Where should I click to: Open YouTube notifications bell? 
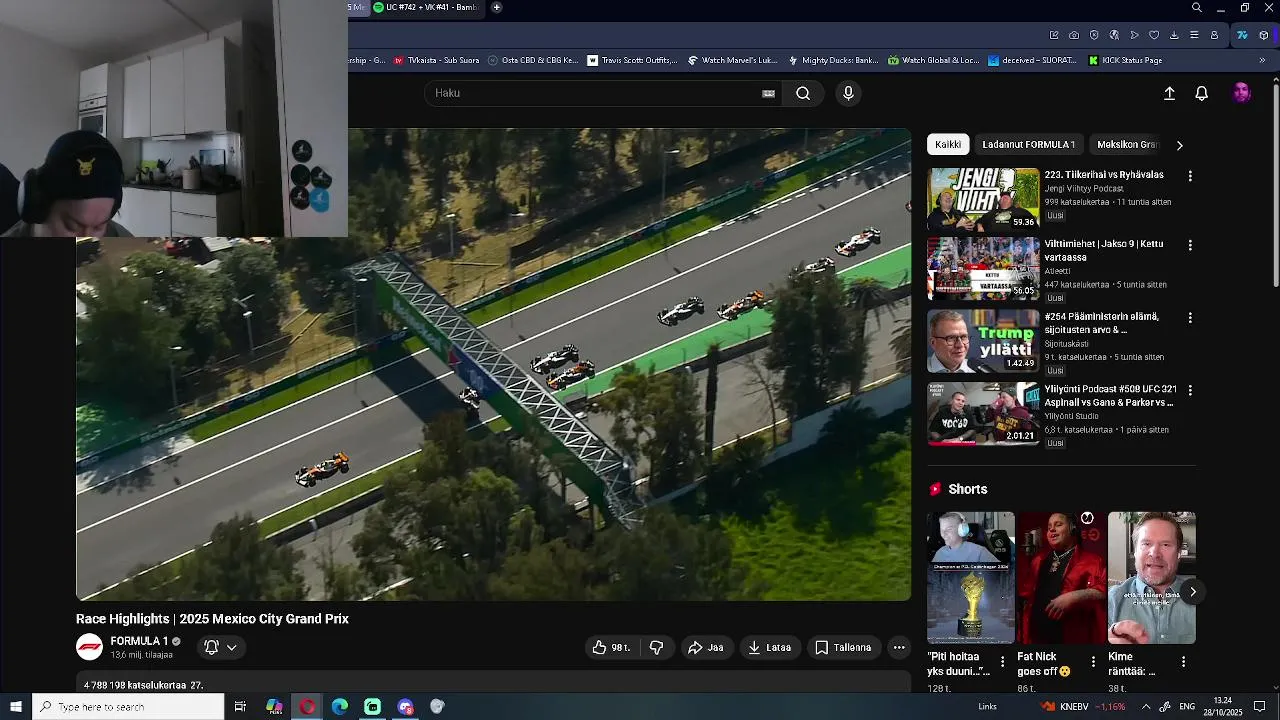point(1202,93)
